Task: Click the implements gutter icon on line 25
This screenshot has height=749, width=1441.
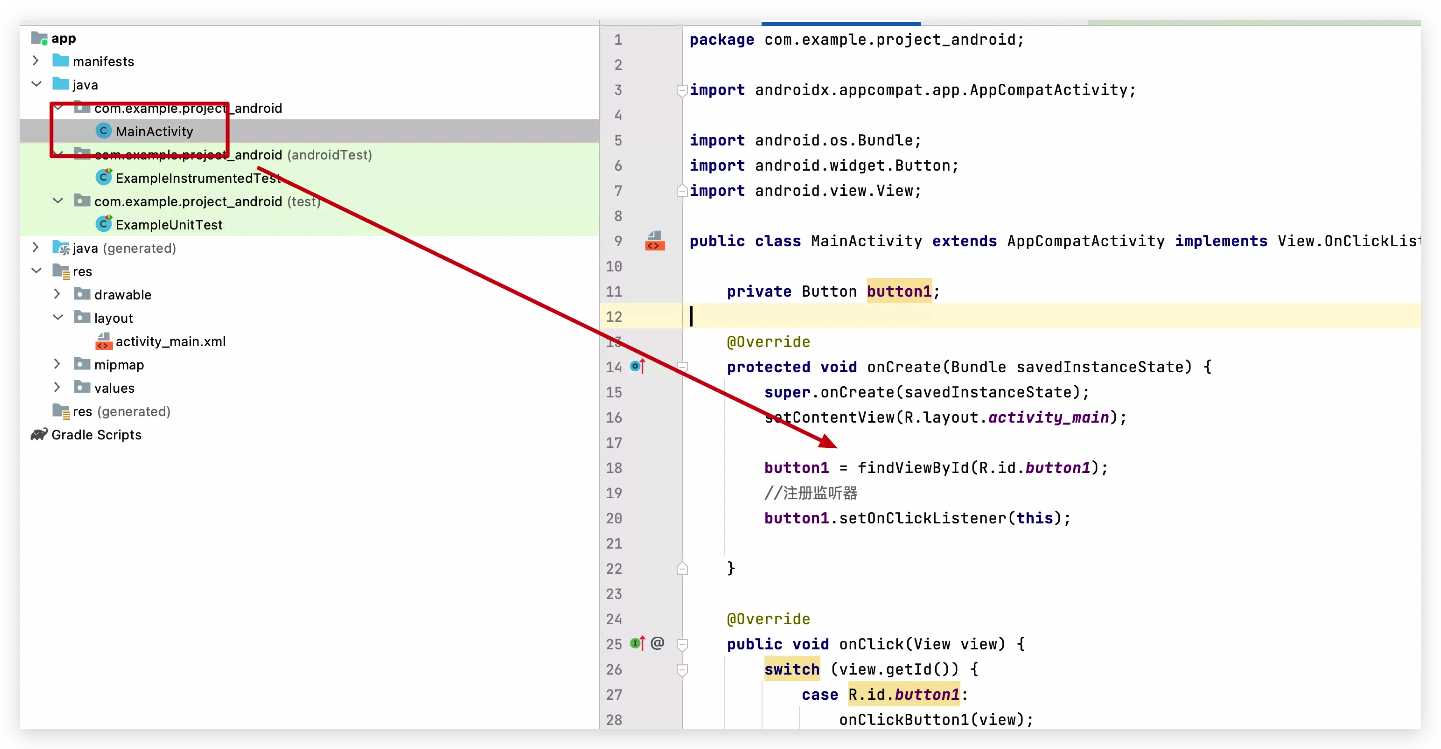Action: click(x=638, y=644)
